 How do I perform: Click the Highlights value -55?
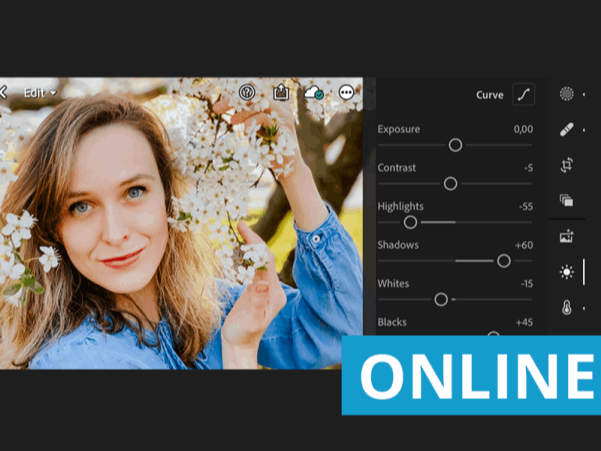point(526,207)
